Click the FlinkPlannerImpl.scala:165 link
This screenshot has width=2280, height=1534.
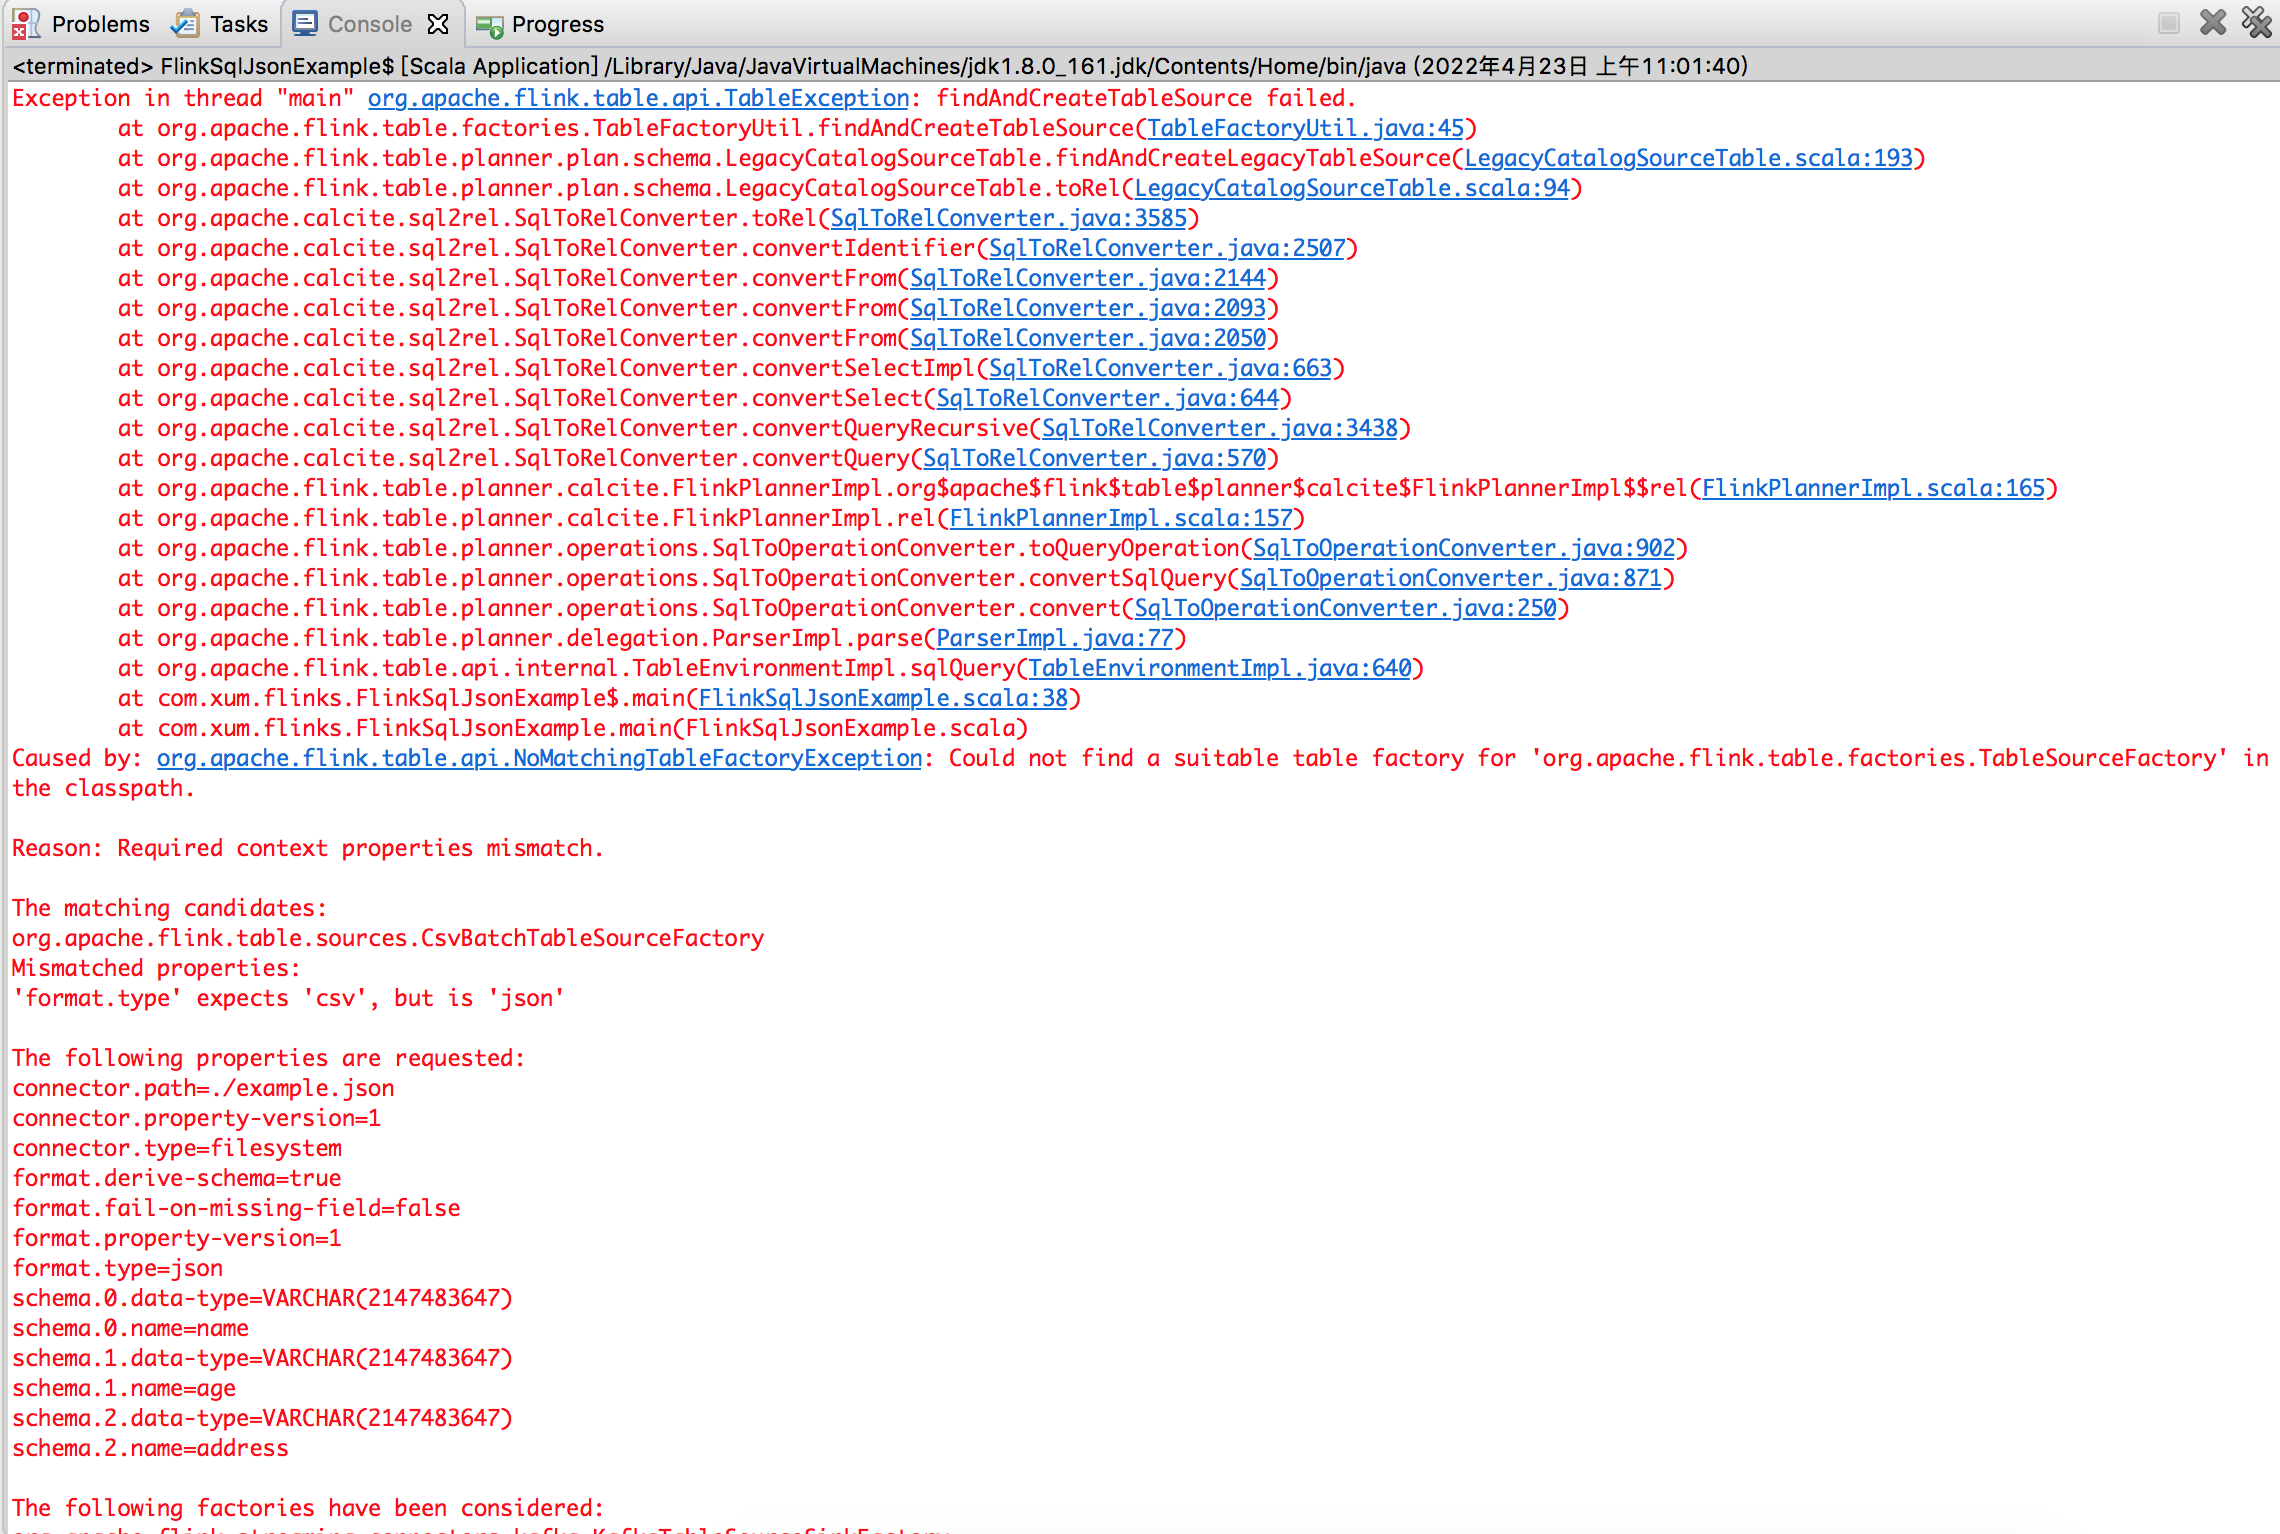point(1873,488)
